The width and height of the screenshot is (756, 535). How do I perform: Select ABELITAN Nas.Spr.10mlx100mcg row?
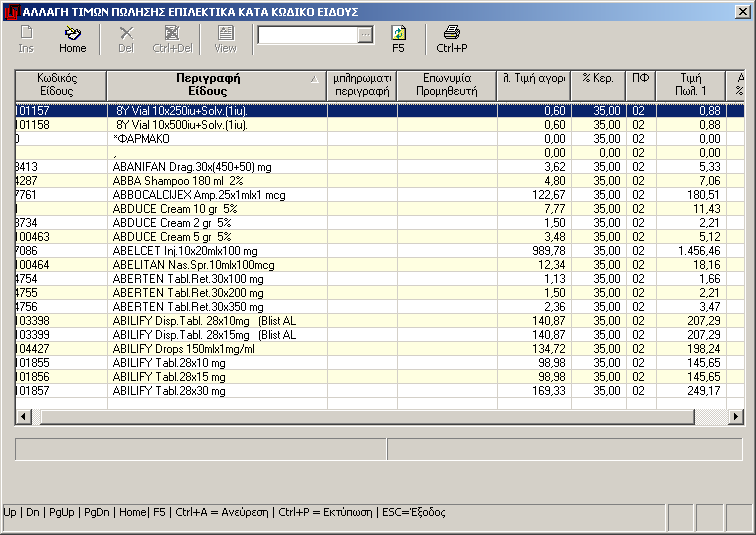(379, 265)
